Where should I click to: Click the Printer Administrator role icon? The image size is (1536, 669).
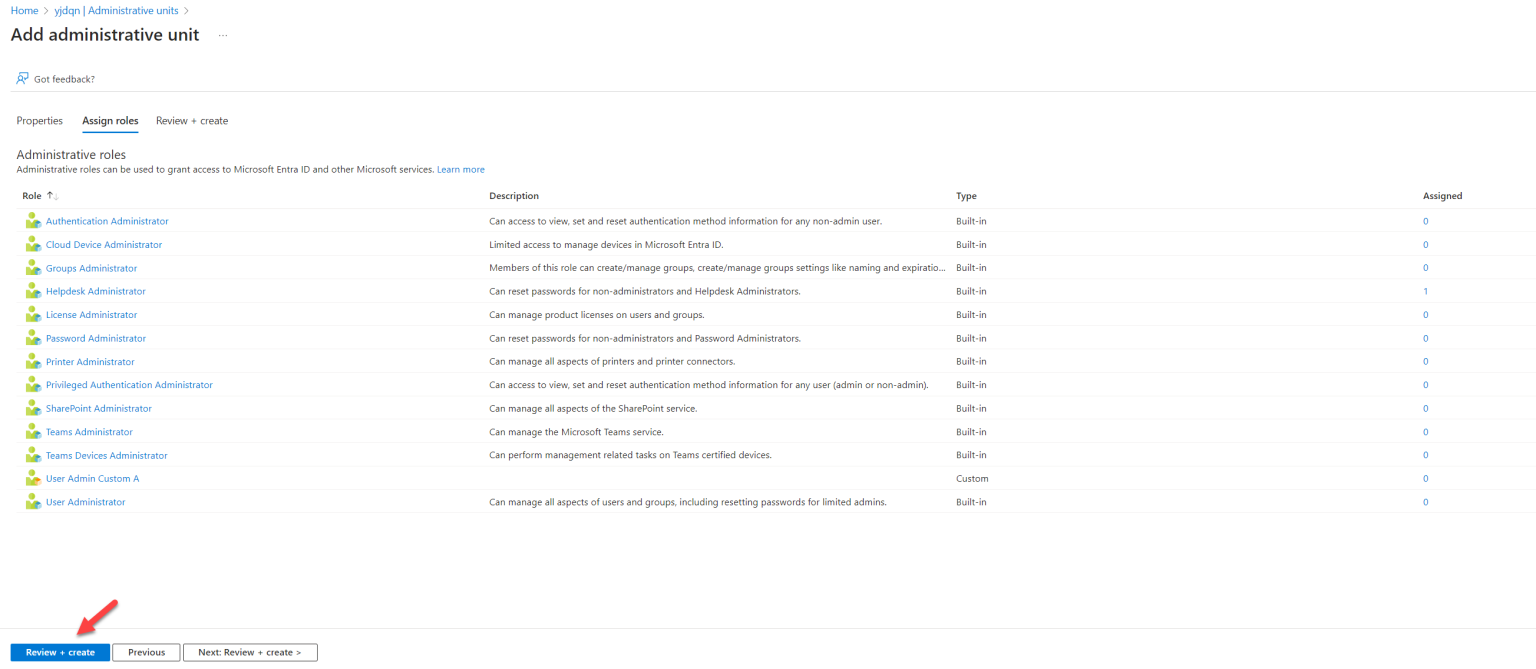[x=31, y=361]
